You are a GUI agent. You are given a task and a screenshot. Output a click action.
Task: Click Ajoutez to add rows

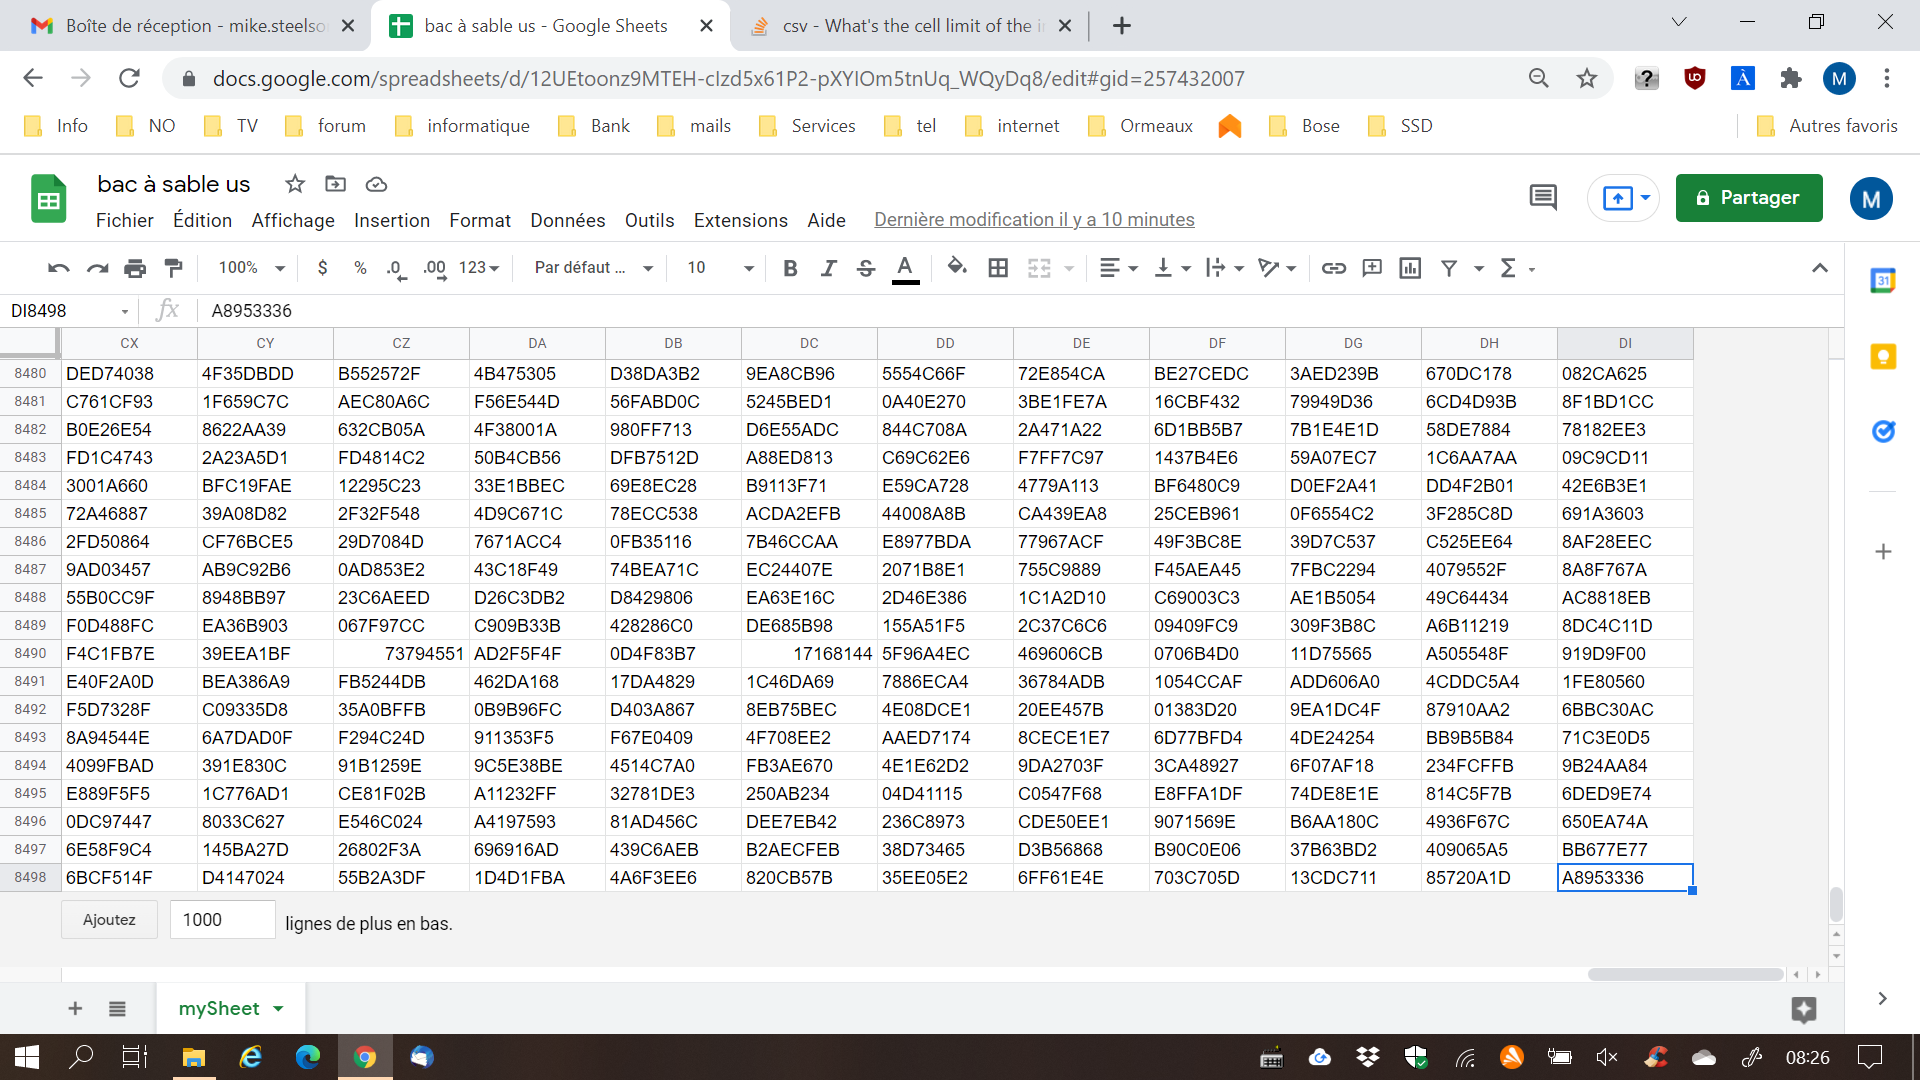pyautogui.click(x=109, y=920)
